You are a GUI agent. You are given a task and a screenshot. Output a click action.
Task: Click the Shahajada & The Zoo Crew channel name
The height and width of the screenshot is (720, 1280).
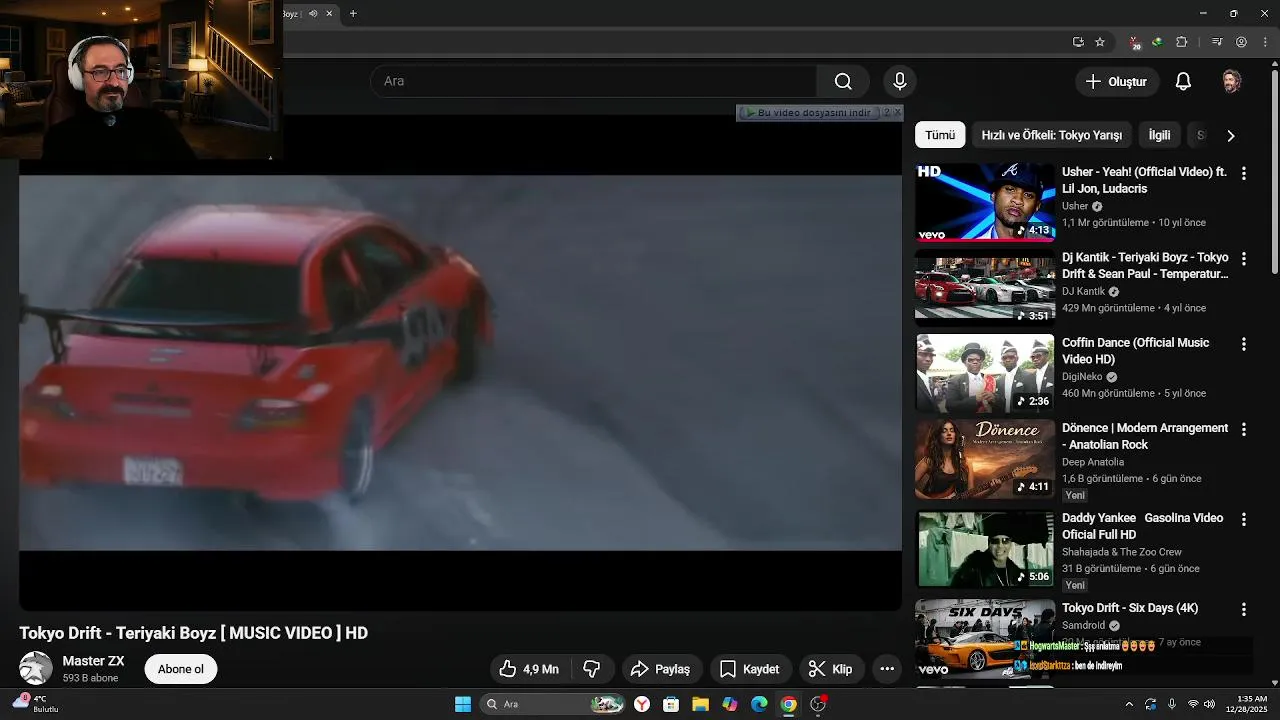click(1122, 552)
